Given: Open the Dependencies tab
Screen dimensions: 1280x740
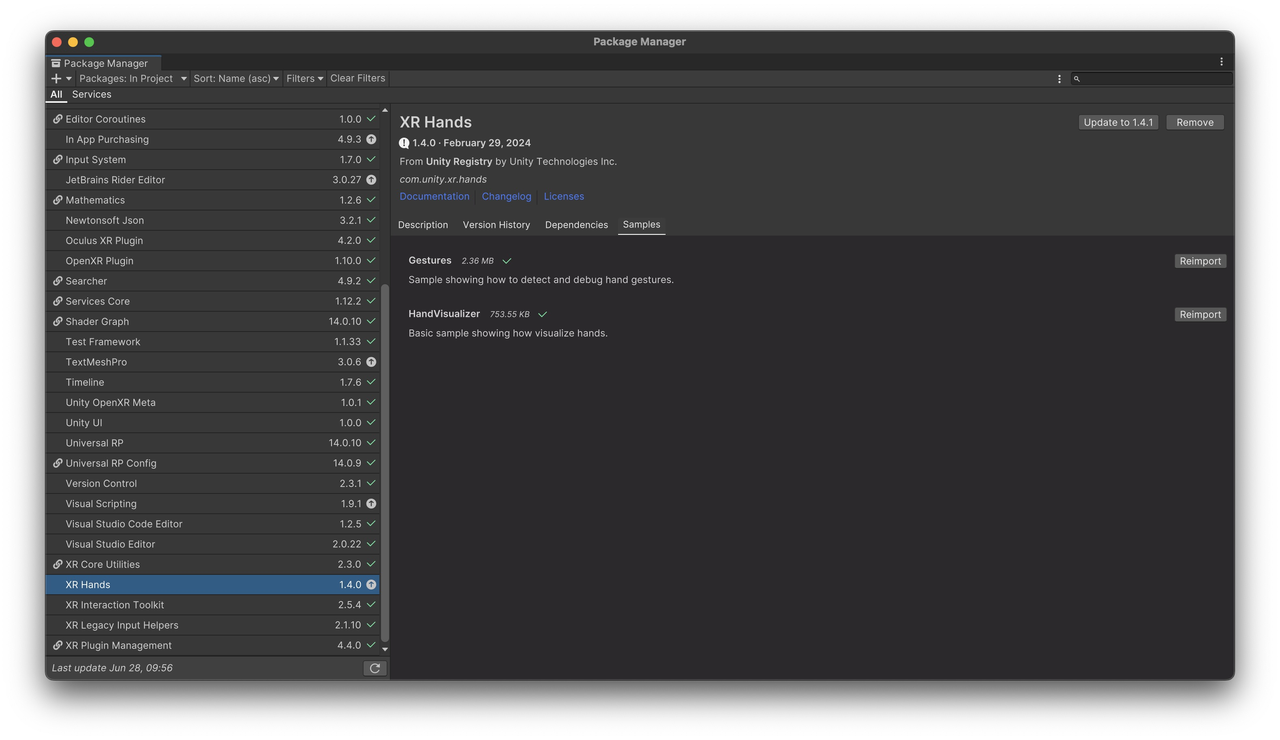Looking at the screenshot, I should click(x=576, y=225).
